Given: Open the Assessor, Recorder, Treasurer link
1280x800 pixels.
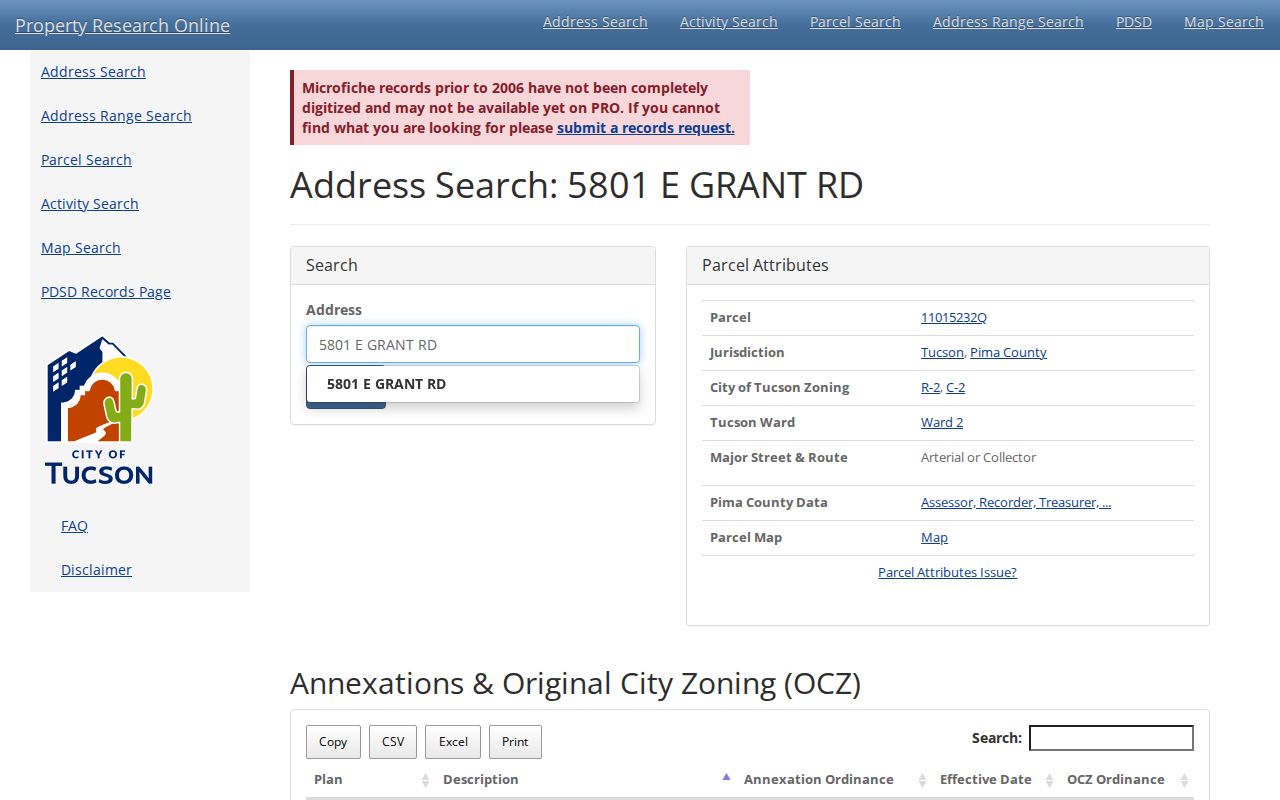Looking at the screenshot, I should [x=1016, y=502].
